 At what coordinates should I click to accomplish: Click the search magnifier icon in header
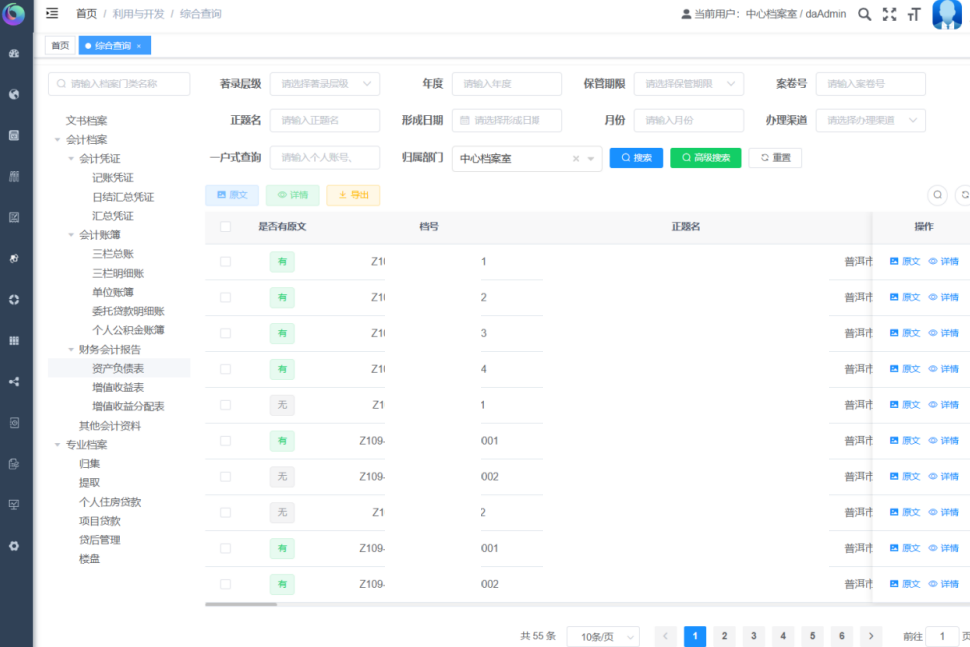(x=864, y=14)
